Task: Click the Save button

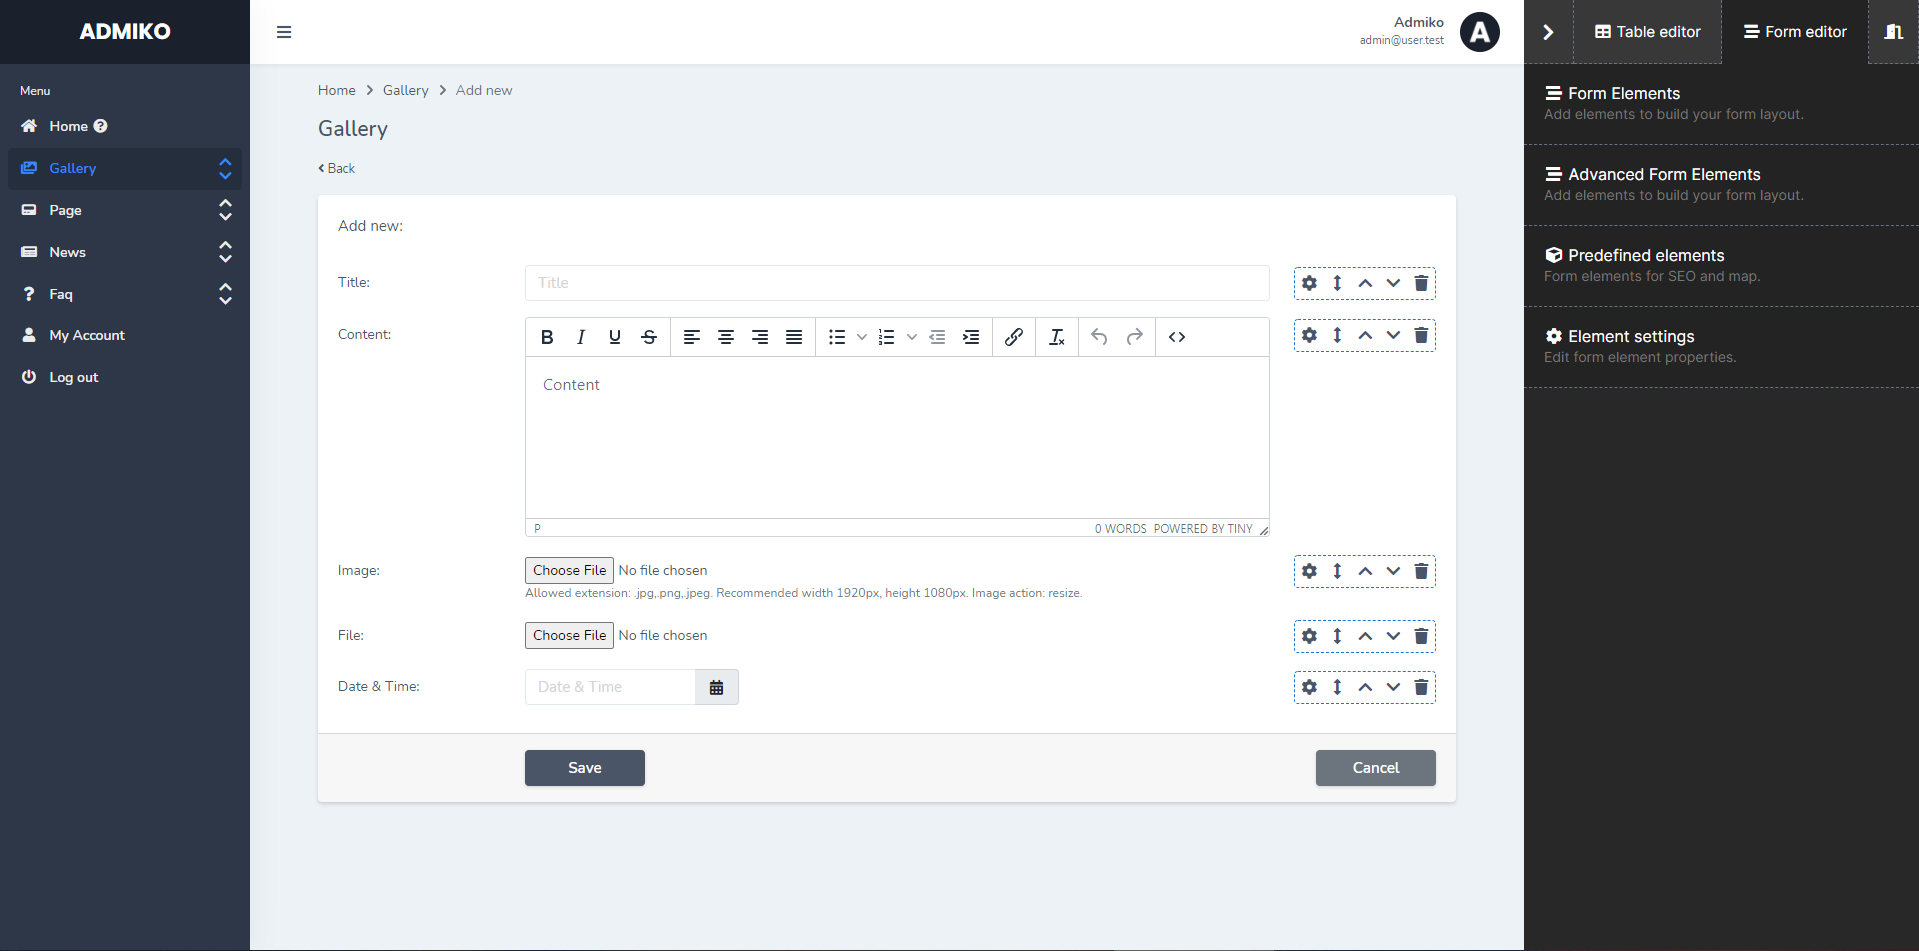Action: pyautogui.click(x=584, y=768)
